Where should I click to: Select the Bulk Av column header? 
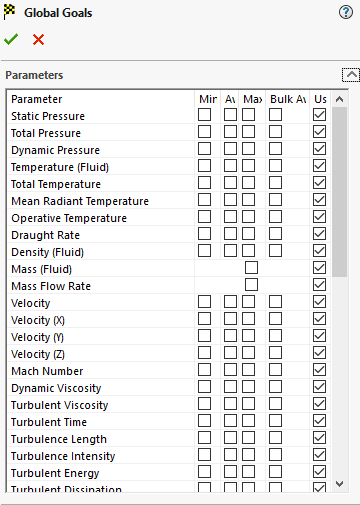[x=288, y=99]
